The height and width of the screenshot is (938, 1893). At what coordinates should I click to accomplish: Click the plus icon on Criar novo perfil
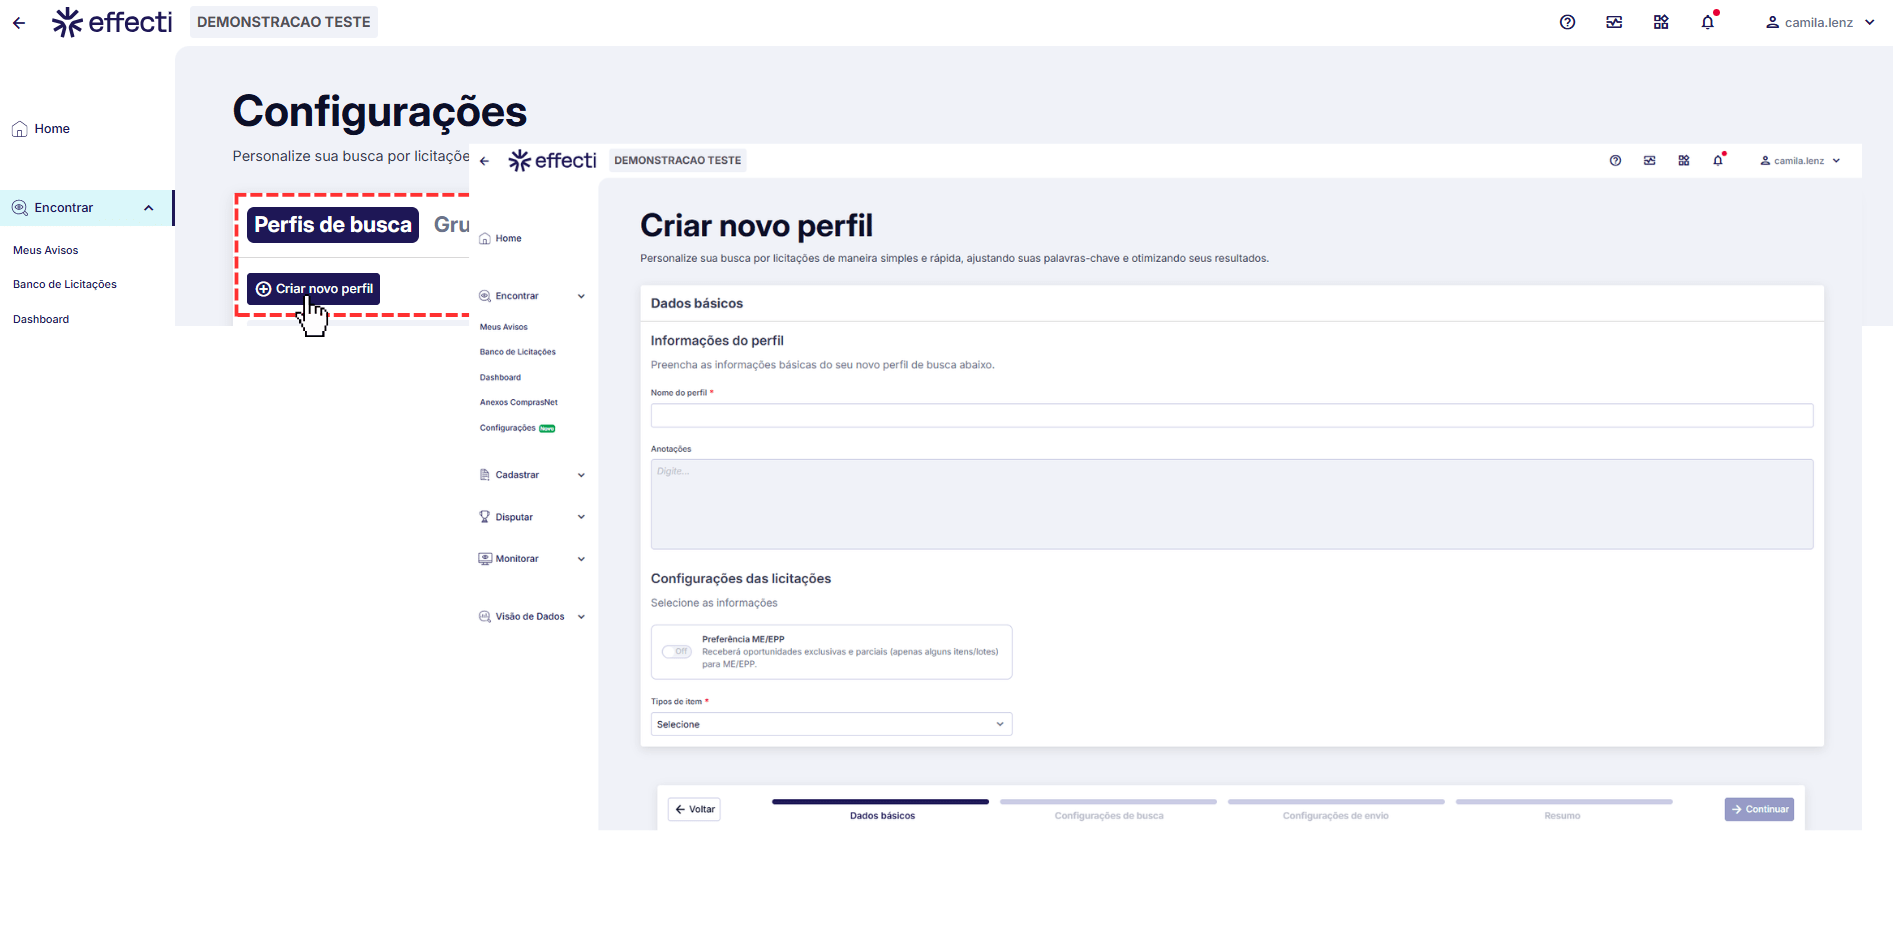[263, 289]
